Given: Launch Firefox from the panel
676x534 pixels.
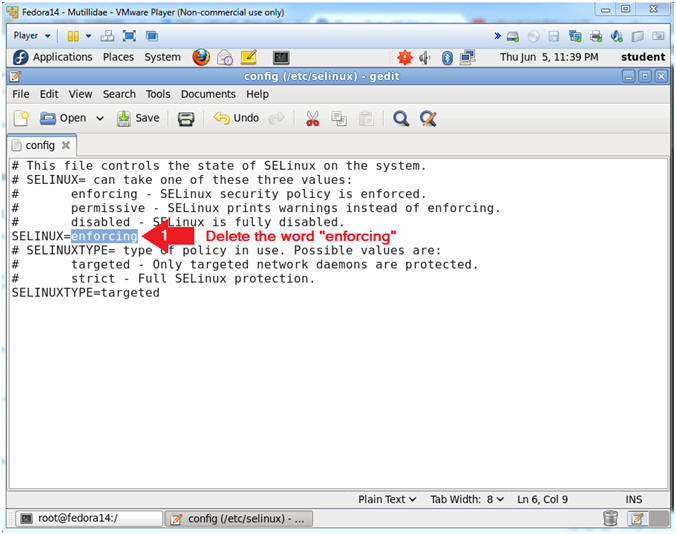Looking at the screenshot, I should coord(201,57).
